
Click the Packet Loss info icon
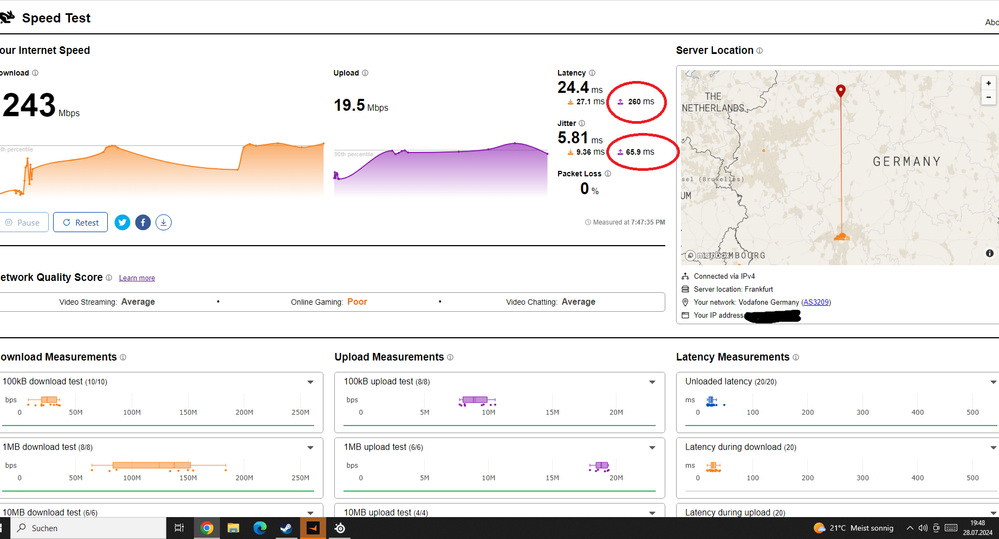pyautogui.click(x=608, y=173)
